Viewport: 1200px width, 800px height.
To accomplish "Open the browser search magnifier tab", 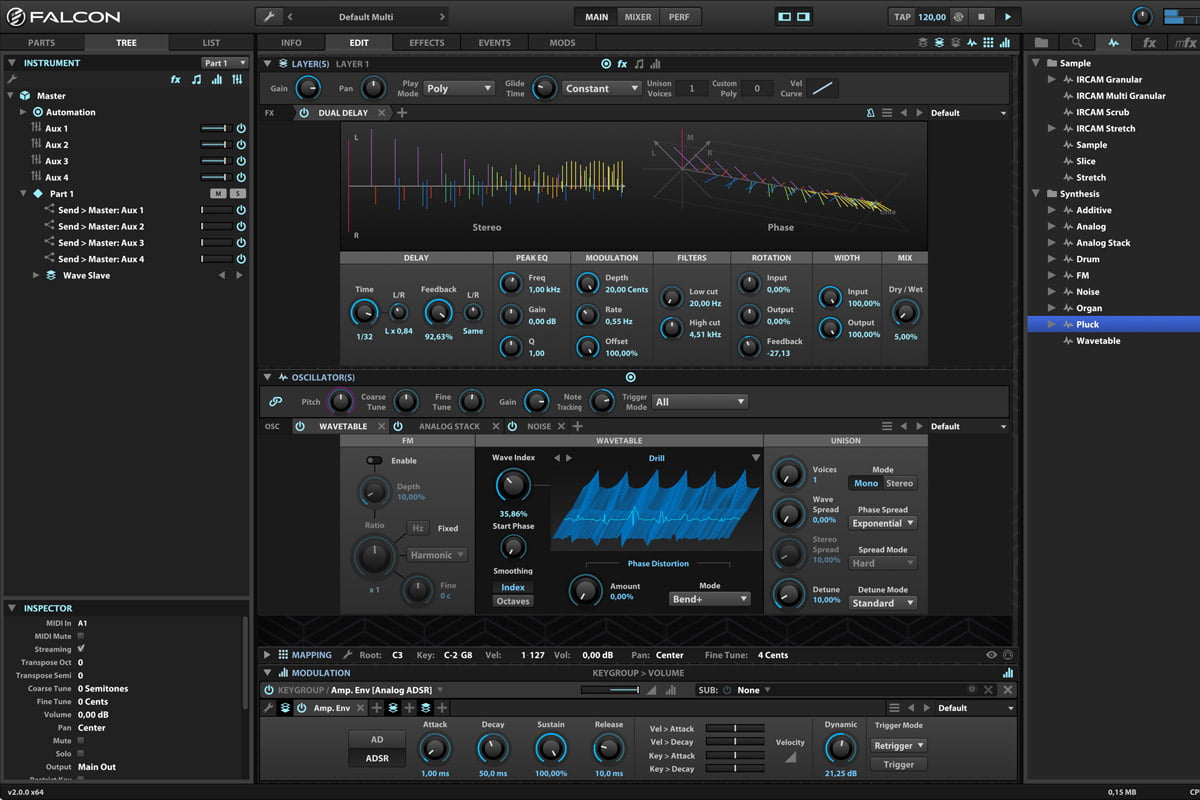I will pyautogui.click(x=1077, y=43).
